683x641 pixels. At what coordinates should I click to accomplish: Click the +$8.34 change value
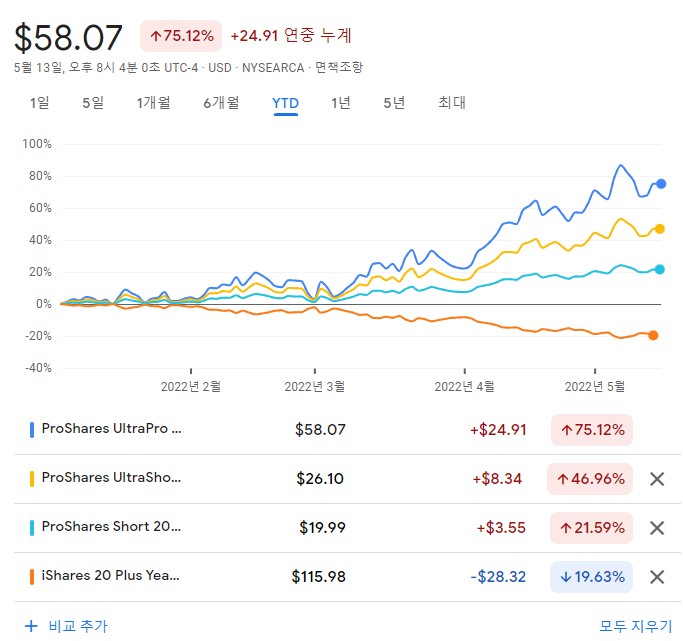pyautogui.click(x=497, y=479)
